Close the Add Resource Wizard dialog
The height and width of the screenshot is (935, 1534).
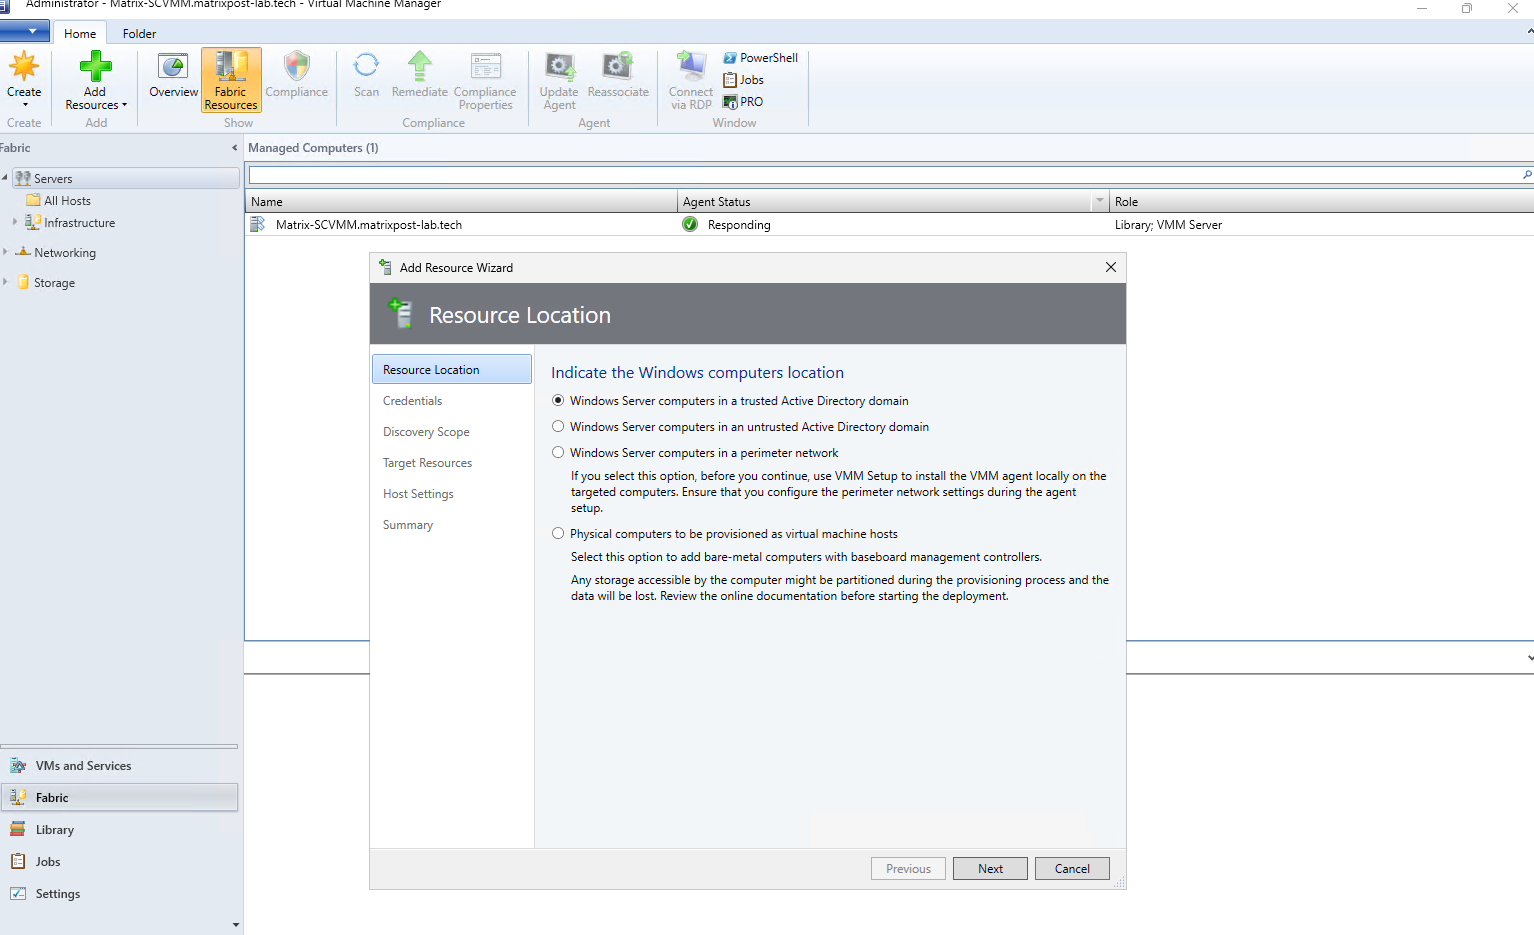tap(1110, 267)
